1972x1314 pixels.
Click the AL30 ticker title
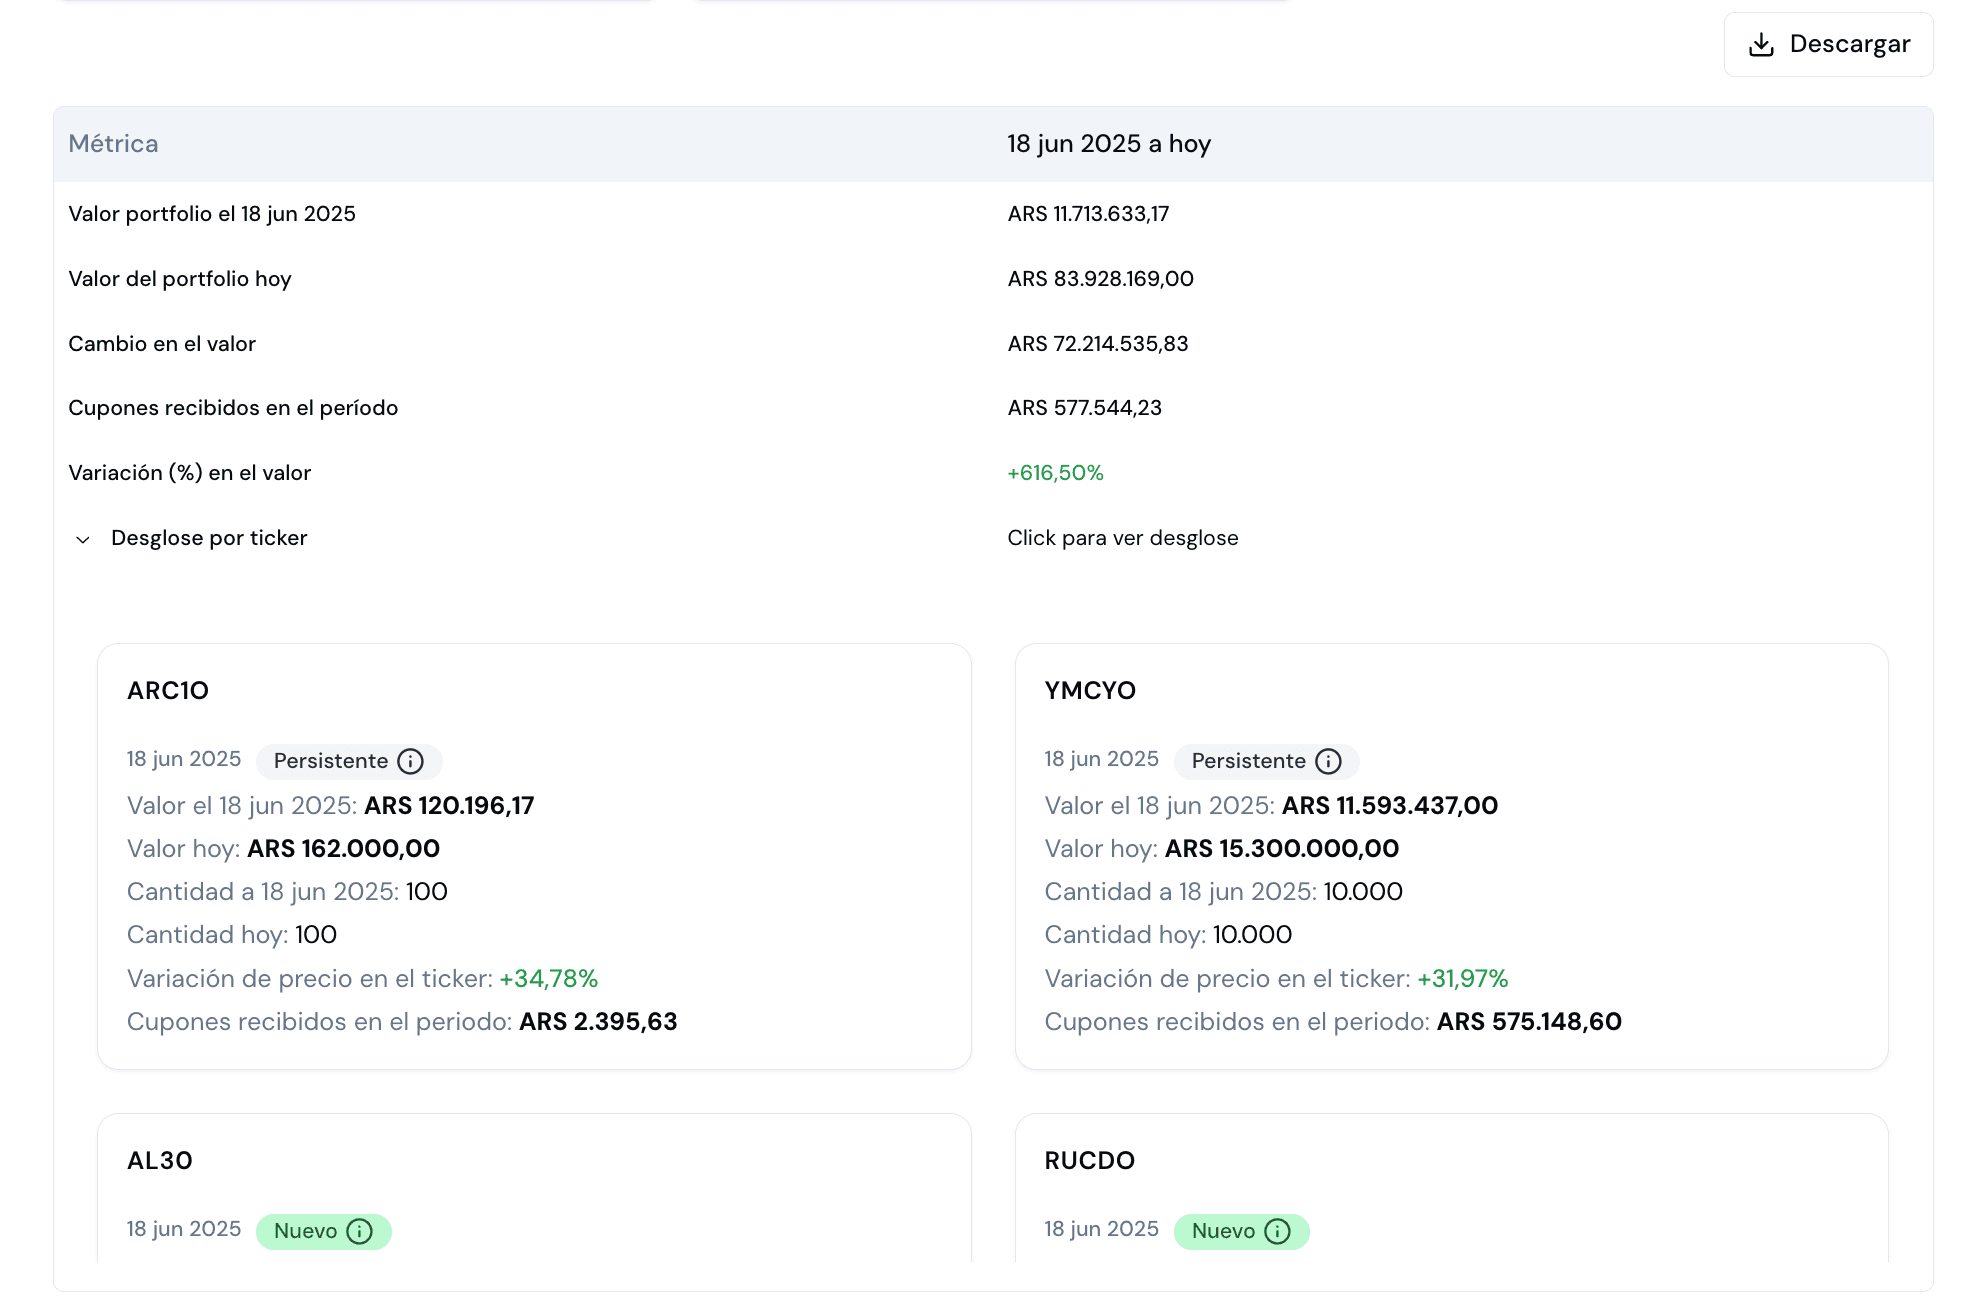coord(160,1161)
